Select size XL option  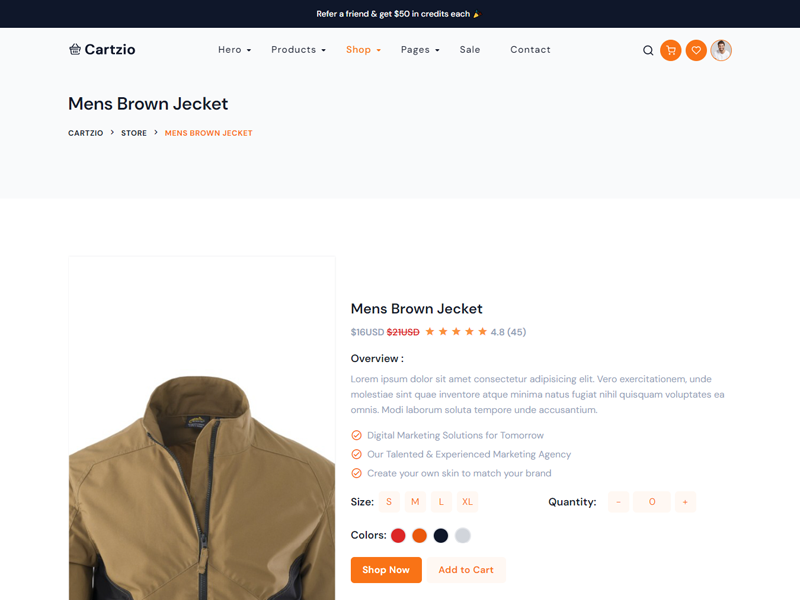tap(467, 502)
